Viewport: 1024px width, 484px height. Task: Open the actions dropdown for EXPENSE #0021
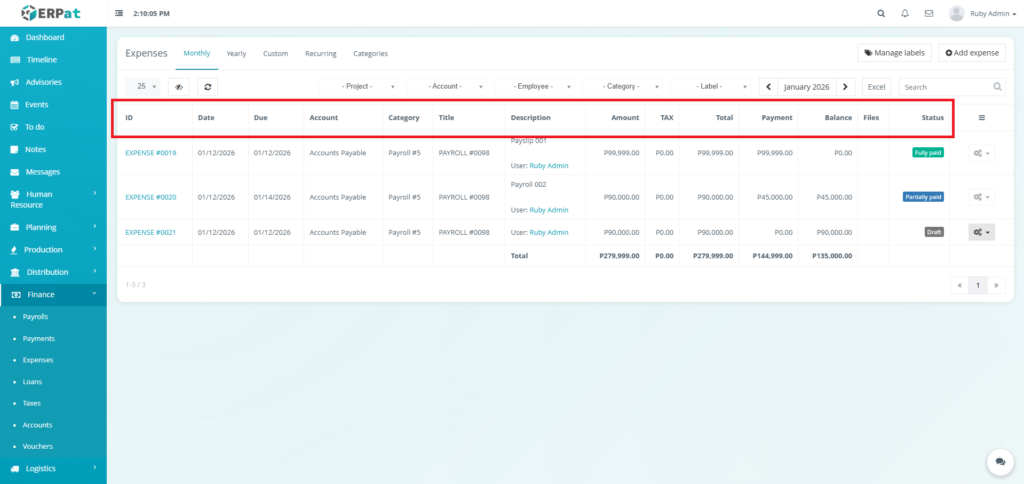coord(981,232)
